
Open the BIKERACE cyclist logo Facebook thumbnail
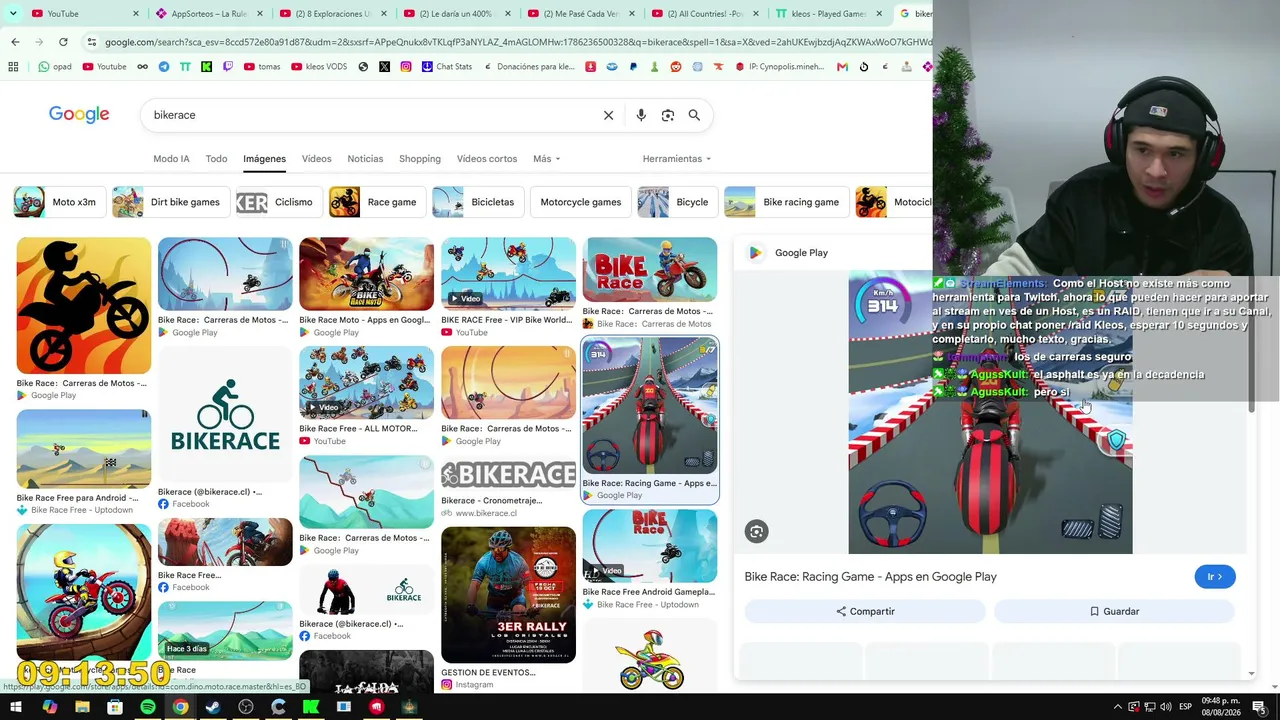point(225,415)
